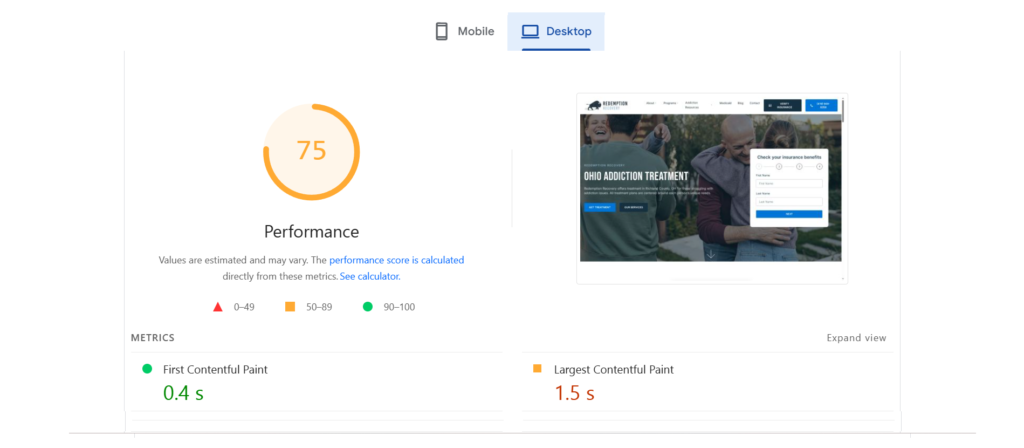Click the performance score gauge showing 75
Screen dimensions: 1024x448
coord(311,151)
